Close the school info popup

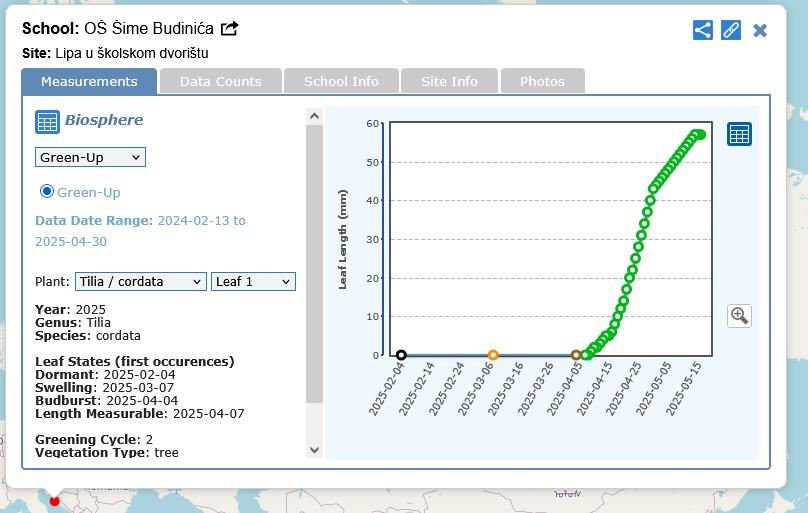[x=760, y=30]
